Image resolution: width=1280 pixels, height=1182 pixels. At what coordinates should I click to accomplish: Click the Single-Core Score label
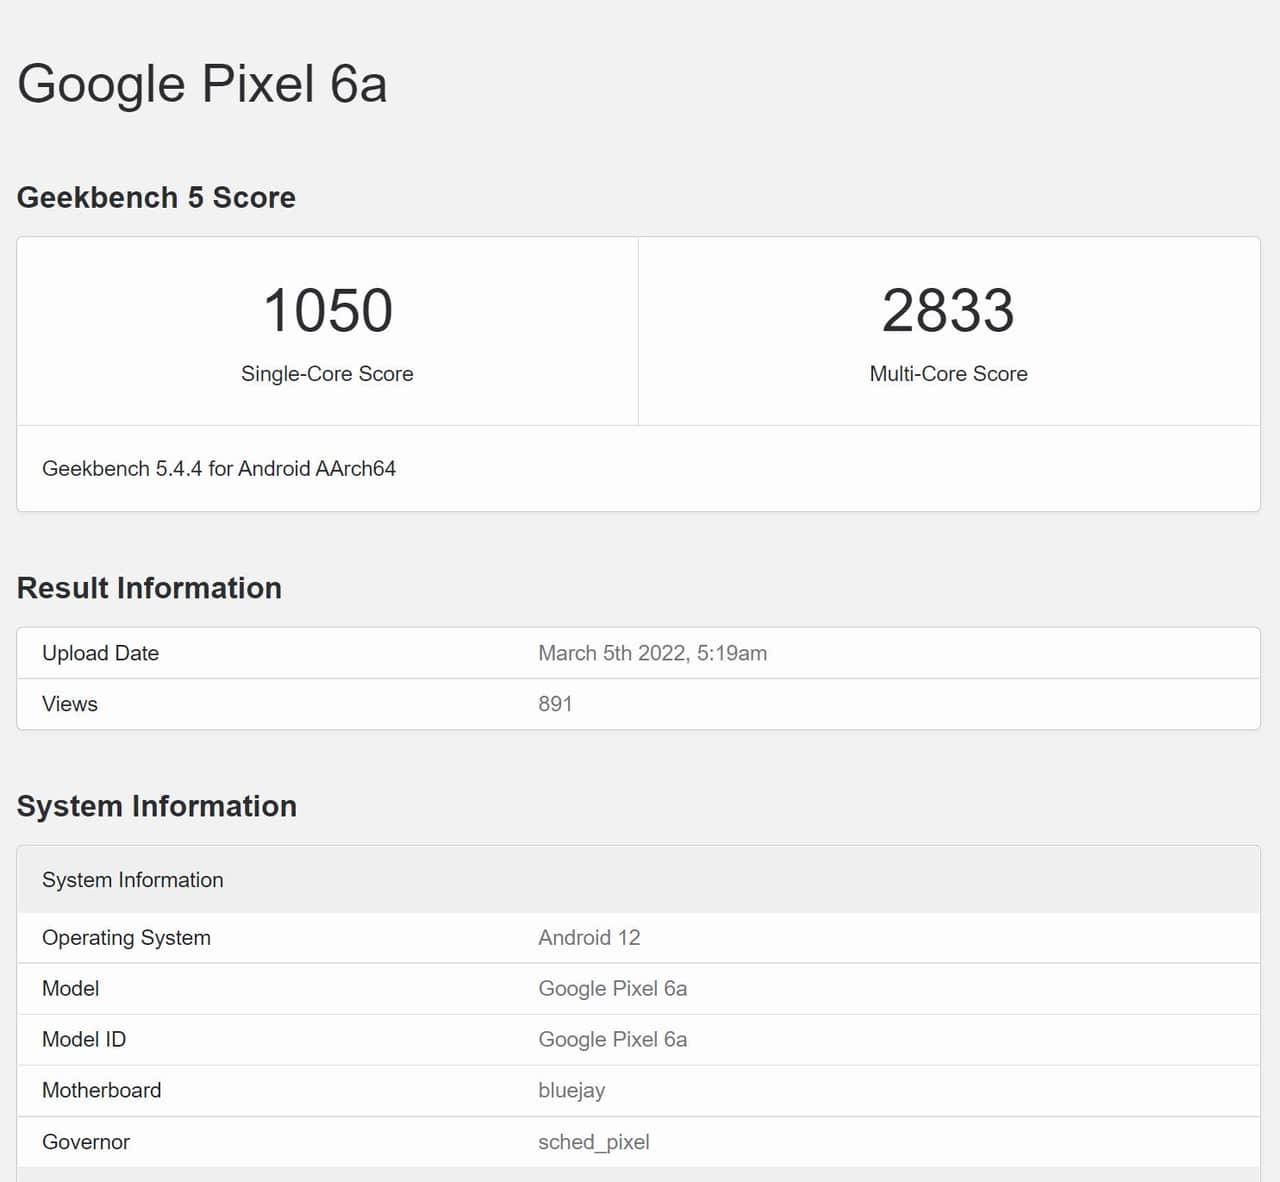click(x=327, y=374)
